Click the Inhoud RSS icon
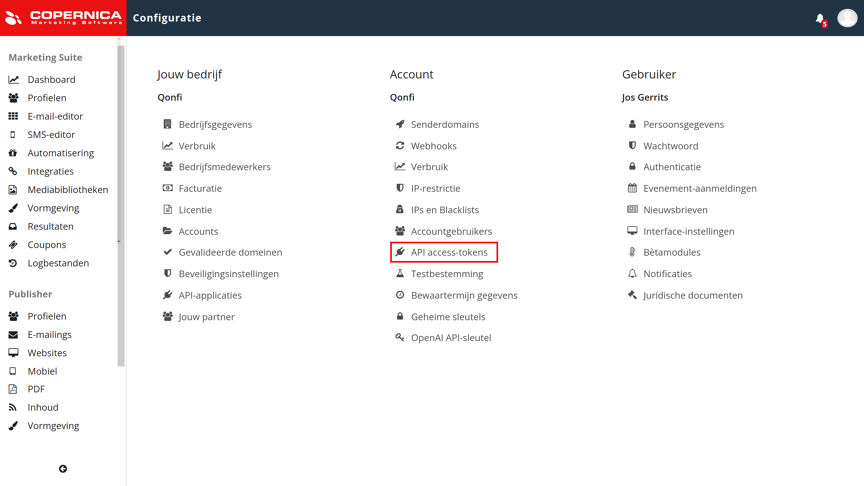 pyautogui.click(x=13, y=407)
